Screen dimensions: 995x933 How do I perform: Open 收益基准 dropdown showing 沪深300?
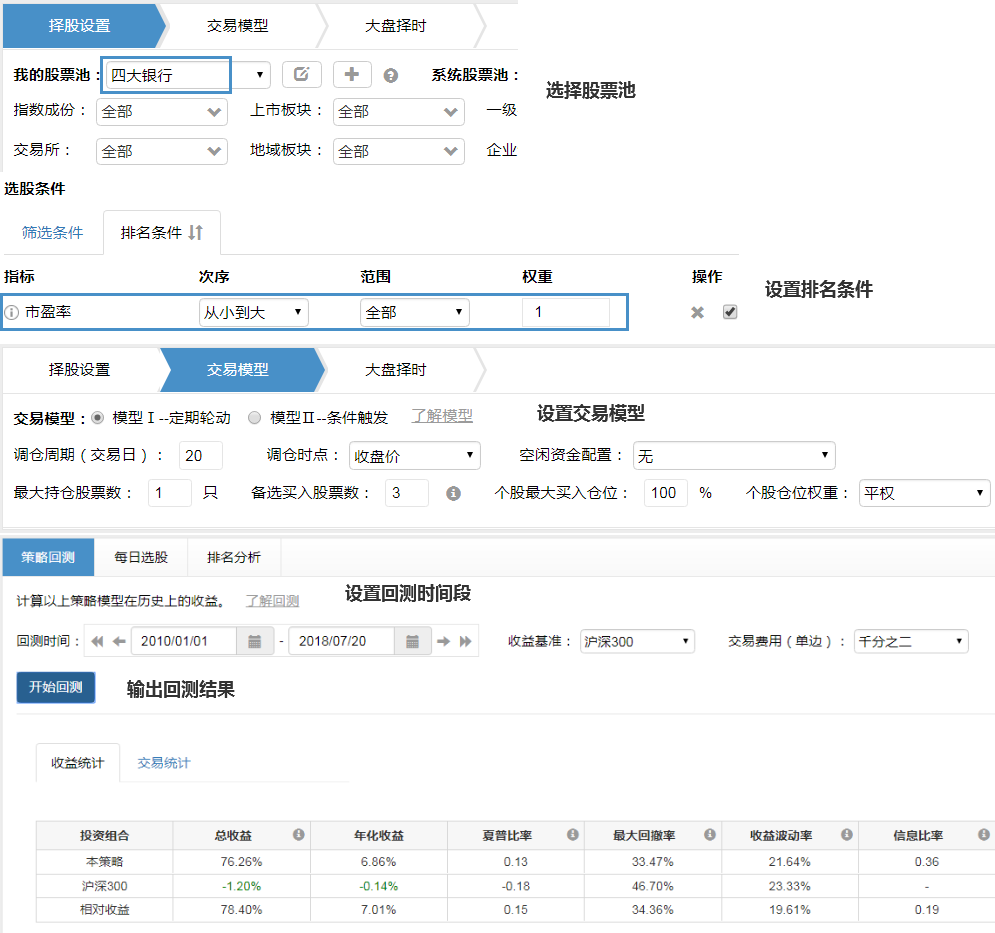tap(637, 642)
